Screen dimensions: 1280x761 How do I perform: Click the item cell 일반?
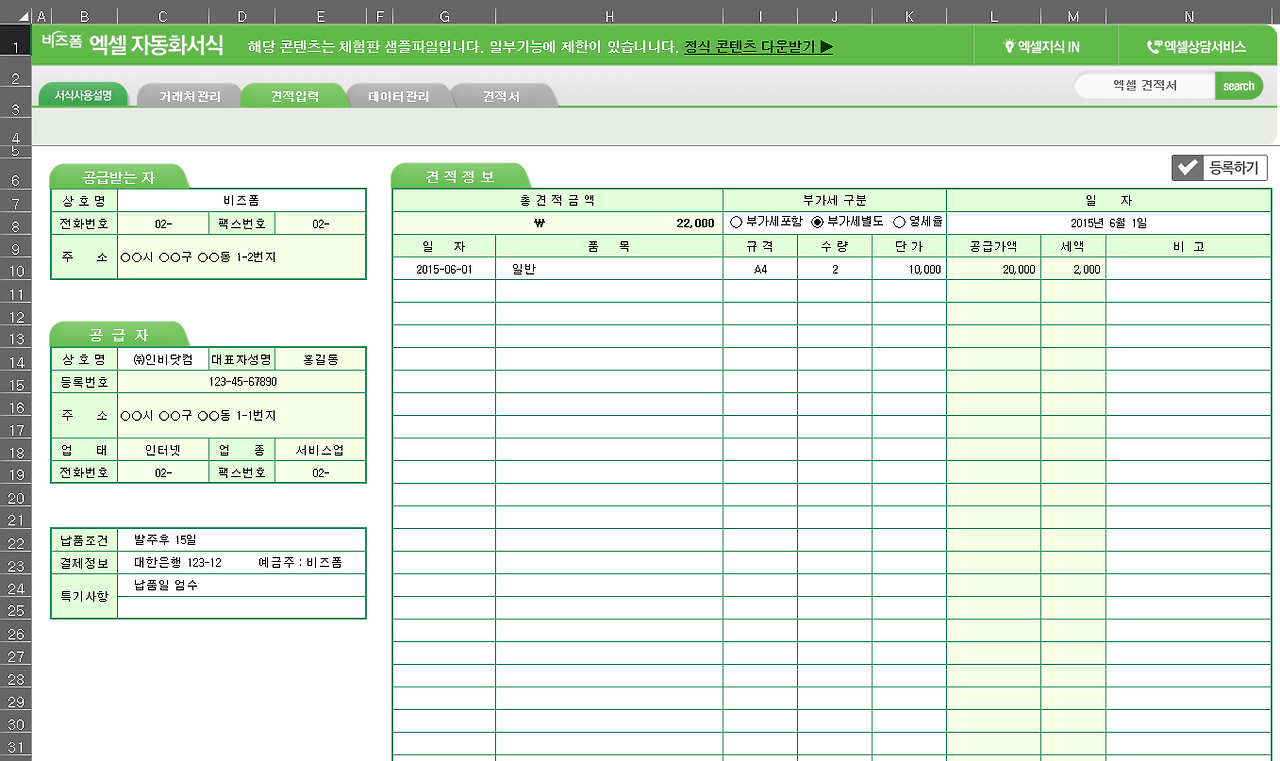point(609,269)
